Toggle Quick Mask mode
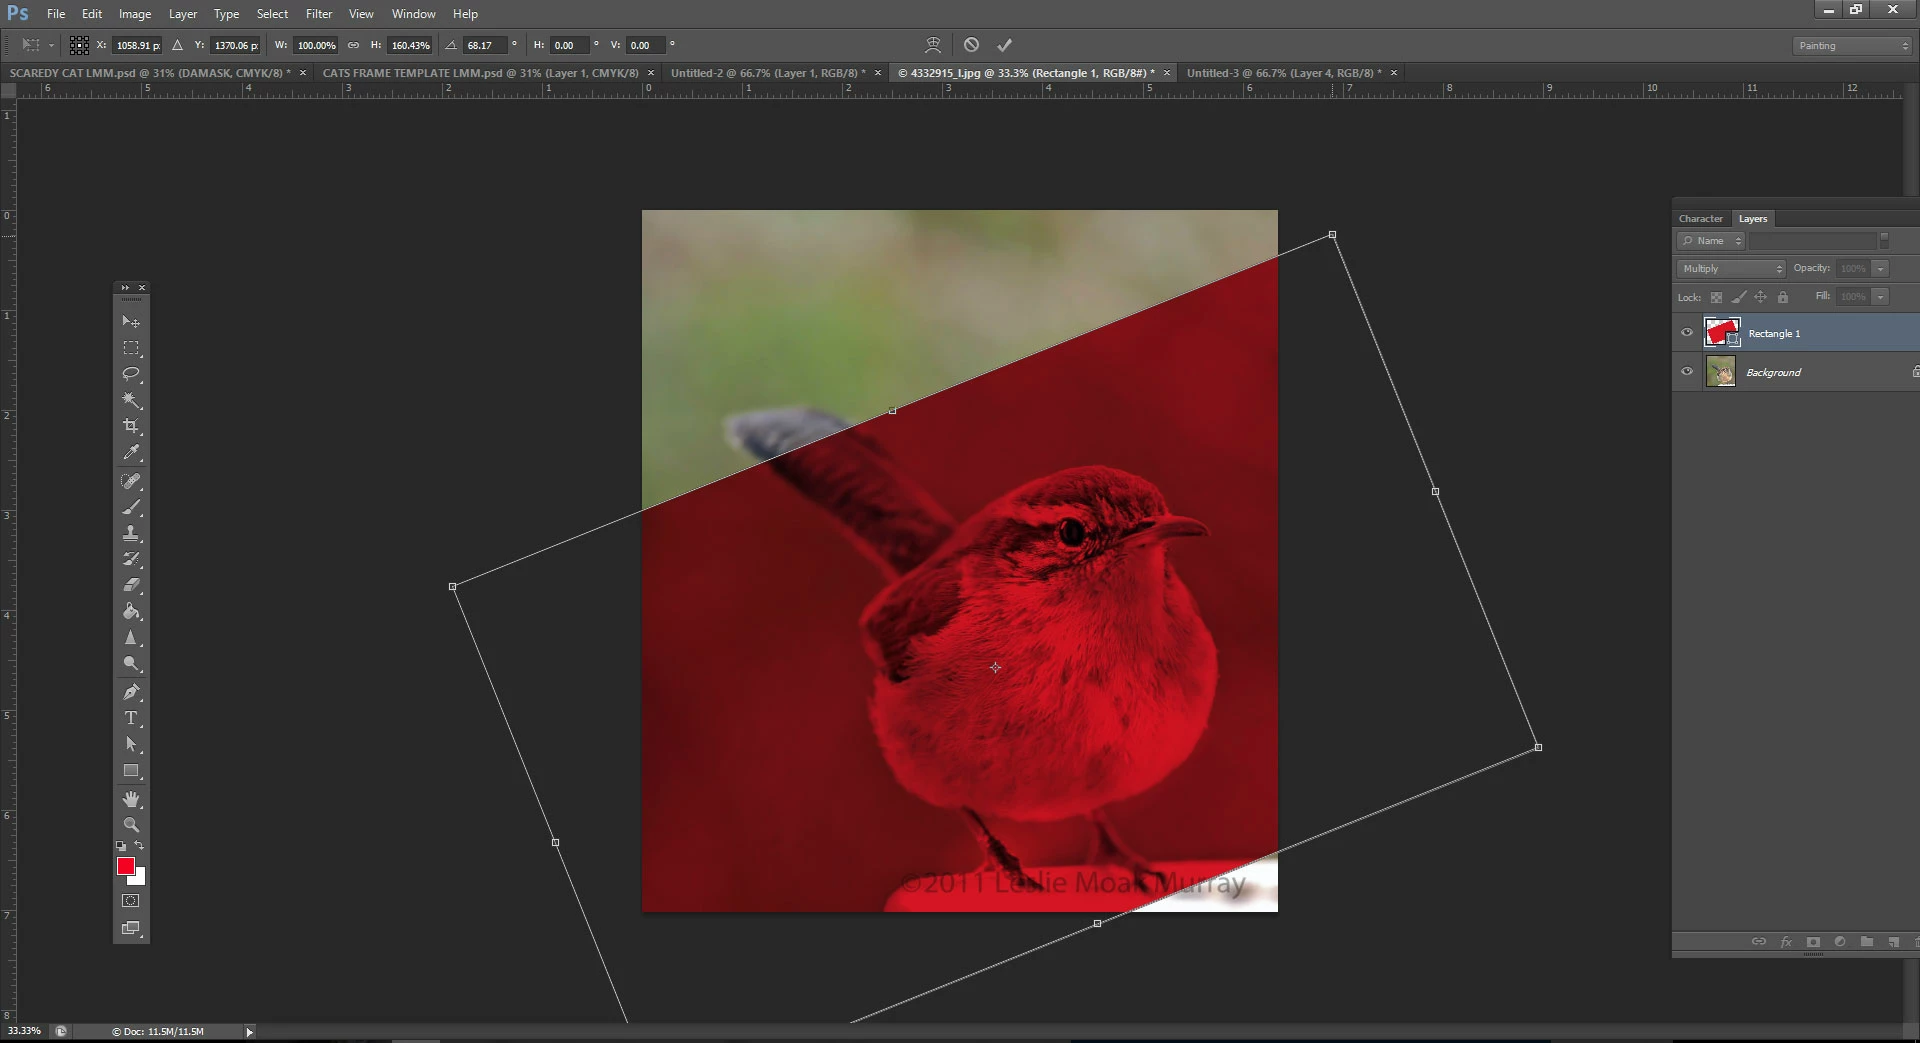The width and height of the screenshot is (1920, 1043). point(131,901)
